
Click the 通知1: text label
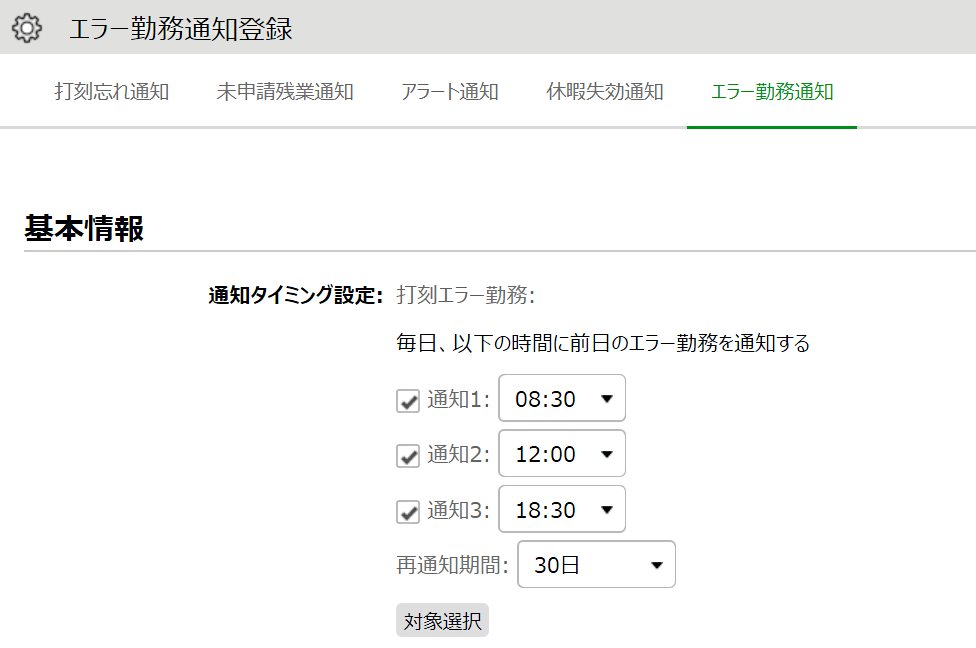[459, 400]
